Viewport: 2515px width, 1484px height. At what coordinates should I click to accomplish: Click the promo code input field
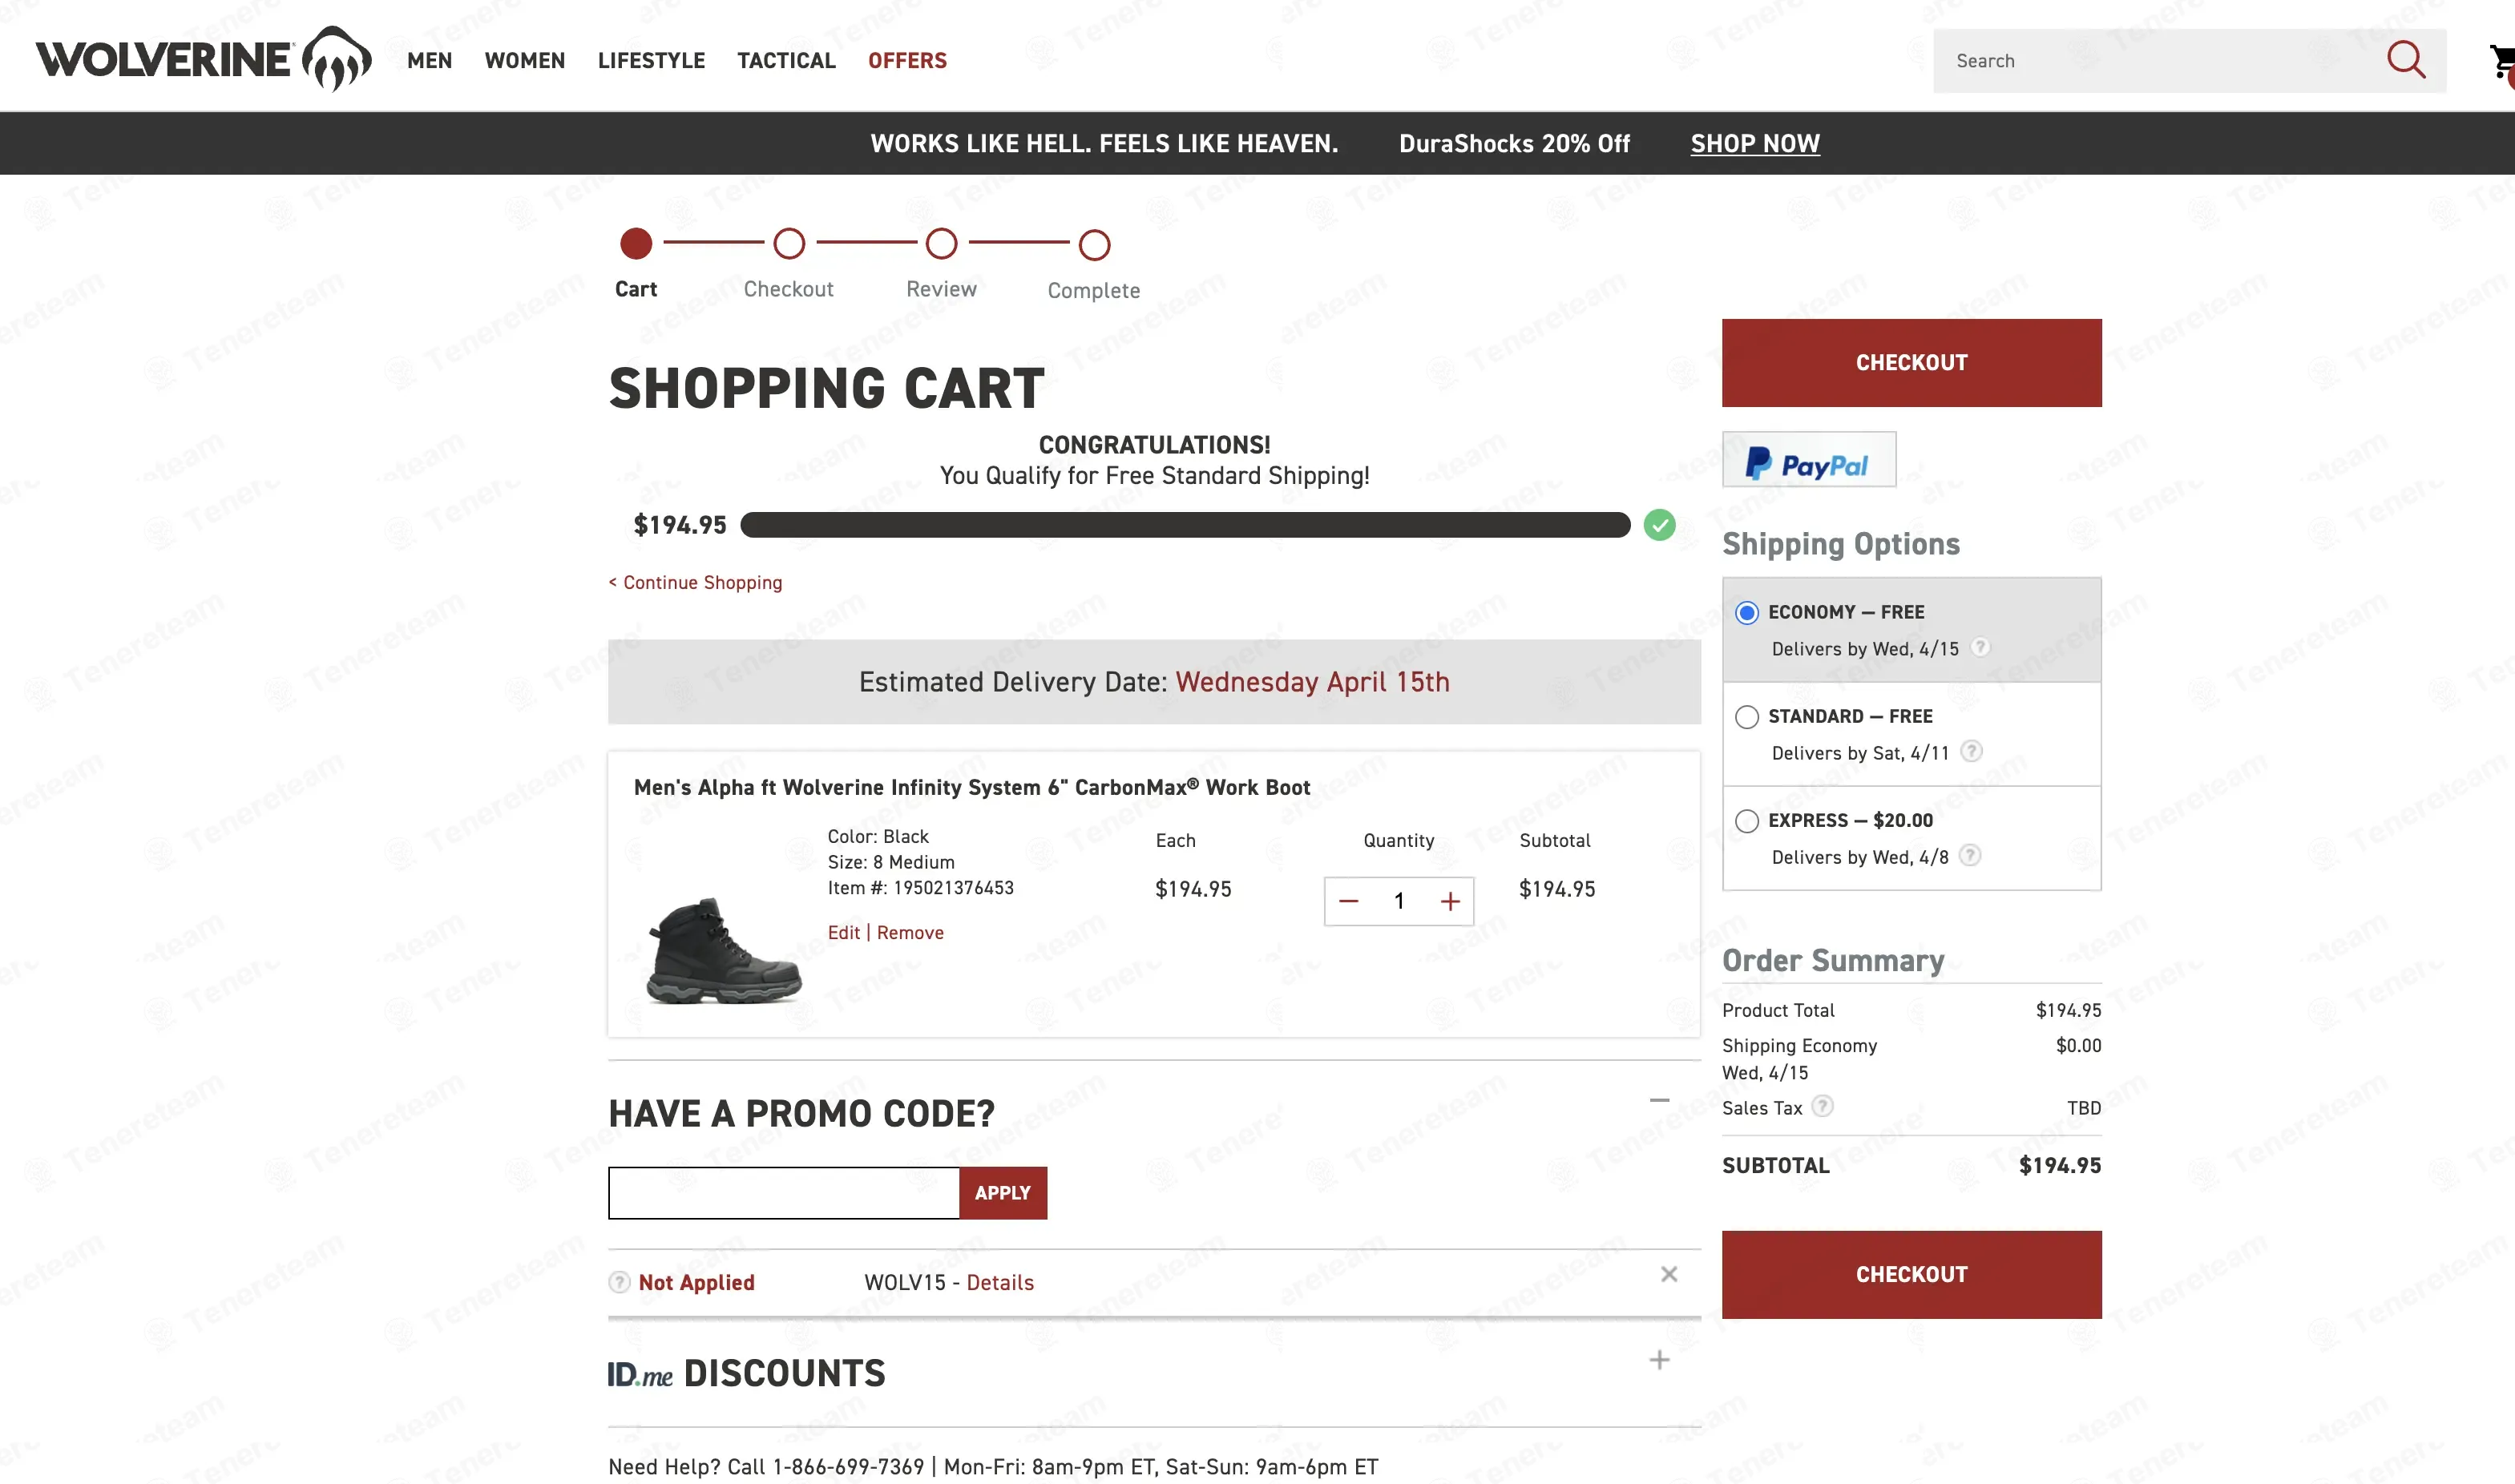point(784,1193)
